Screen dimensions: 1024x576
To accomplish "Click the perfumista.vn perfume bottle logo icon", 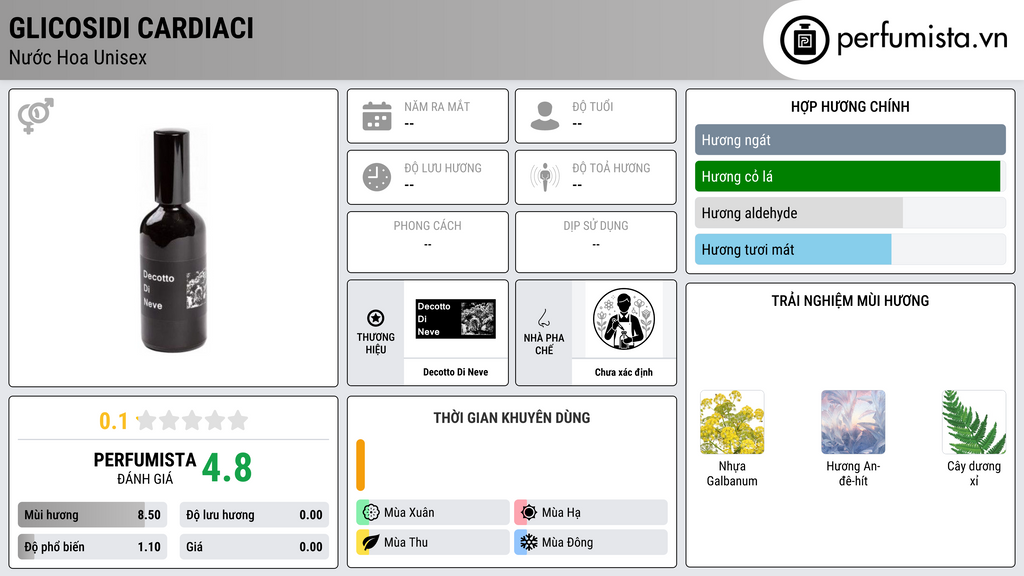I will click(x=804, y=40).
